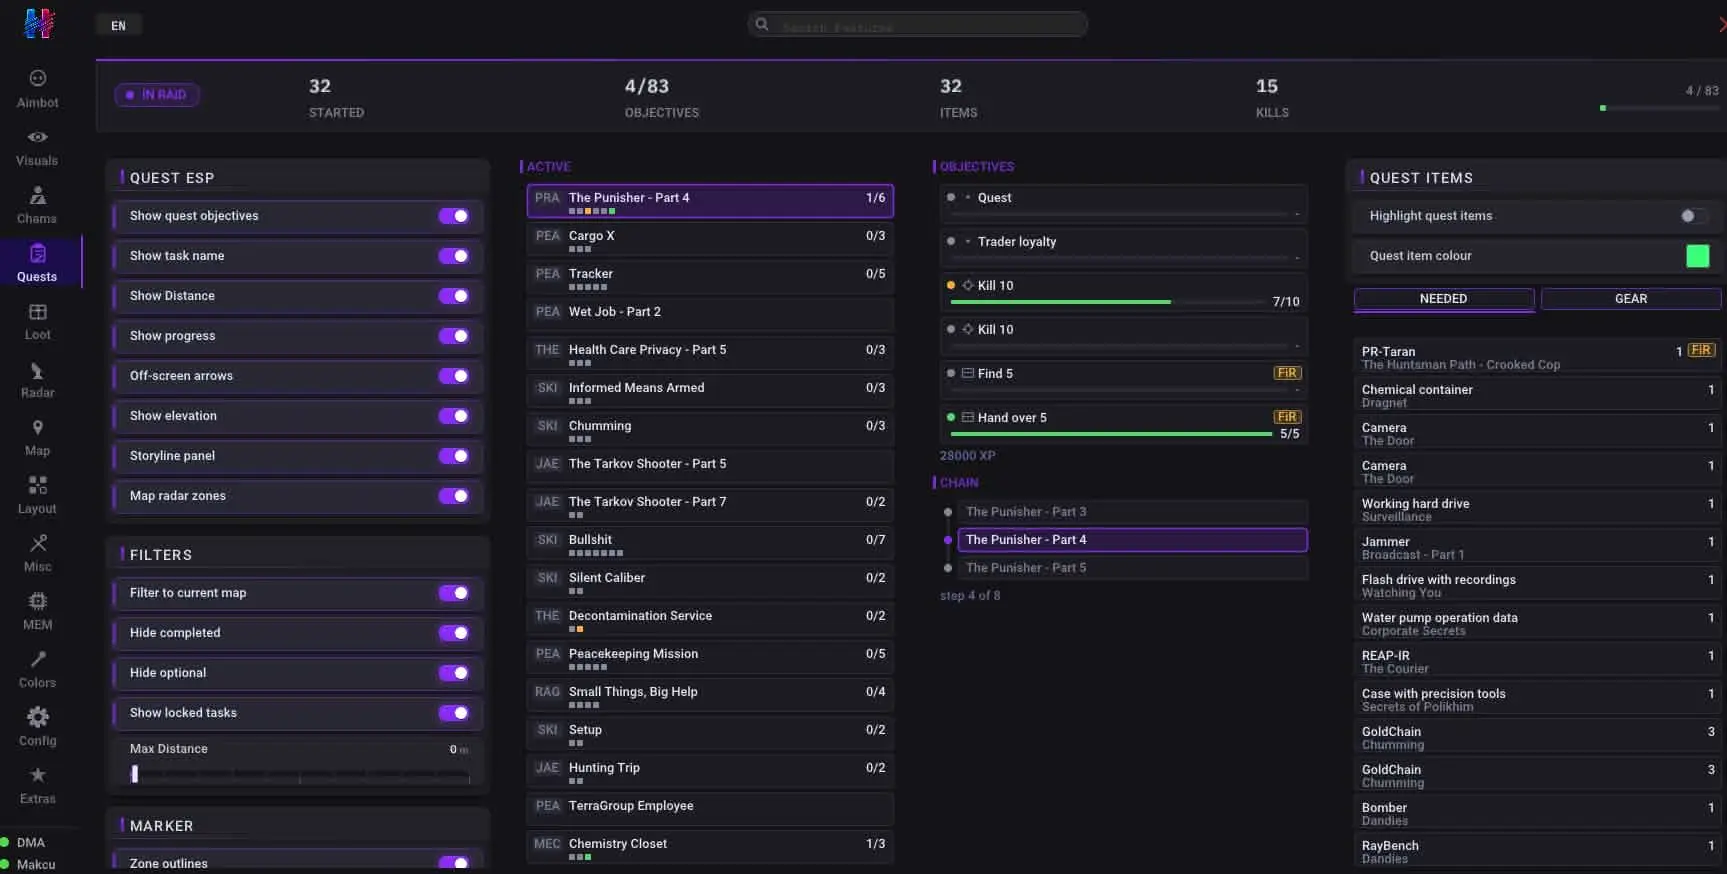Click the EN language button

pos(119,26)
